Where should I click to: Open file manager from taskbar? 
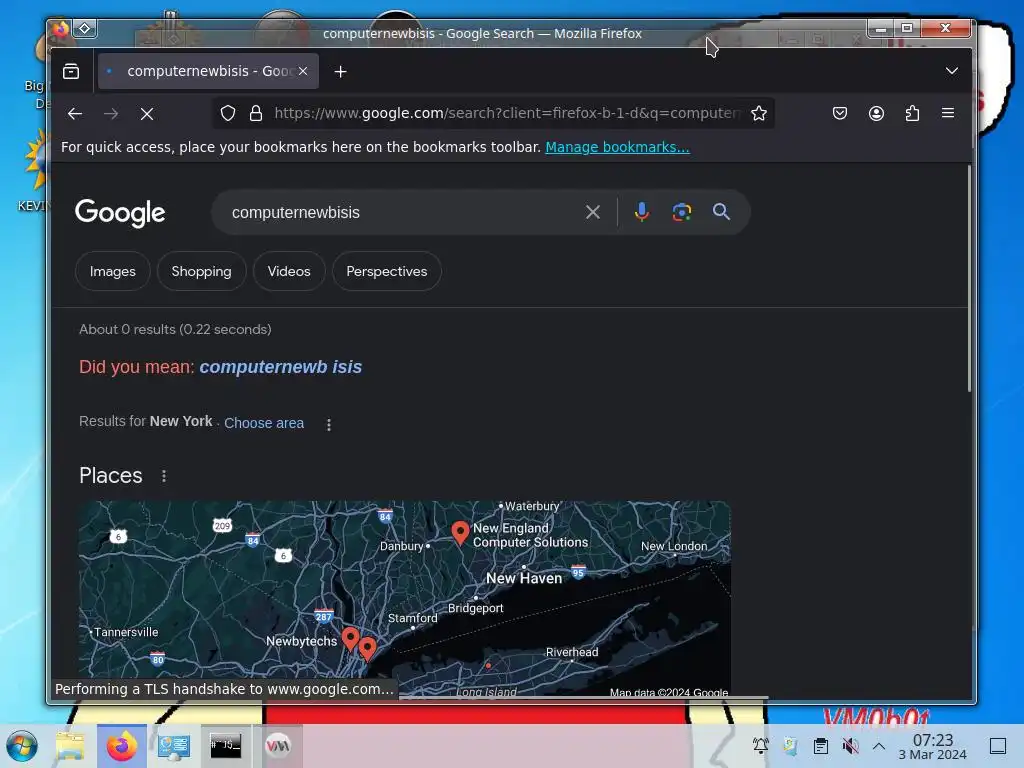[70, 746]
